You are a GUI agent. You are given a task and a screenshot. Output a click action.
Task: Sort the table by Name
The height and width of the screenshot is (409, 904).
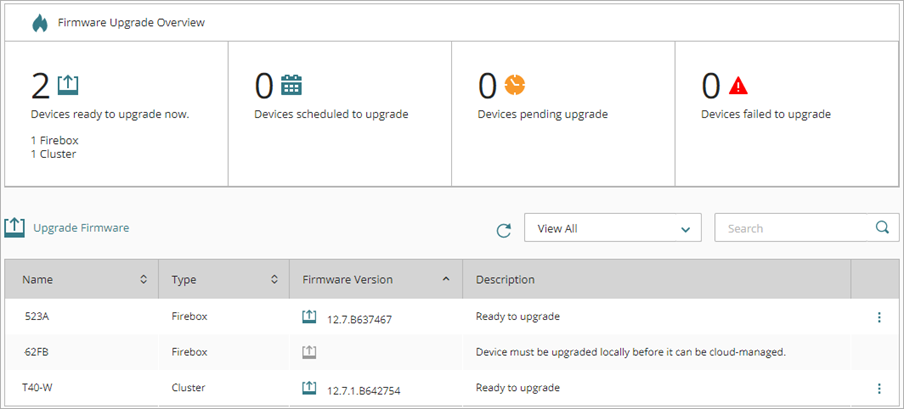[x=144, y=279]
